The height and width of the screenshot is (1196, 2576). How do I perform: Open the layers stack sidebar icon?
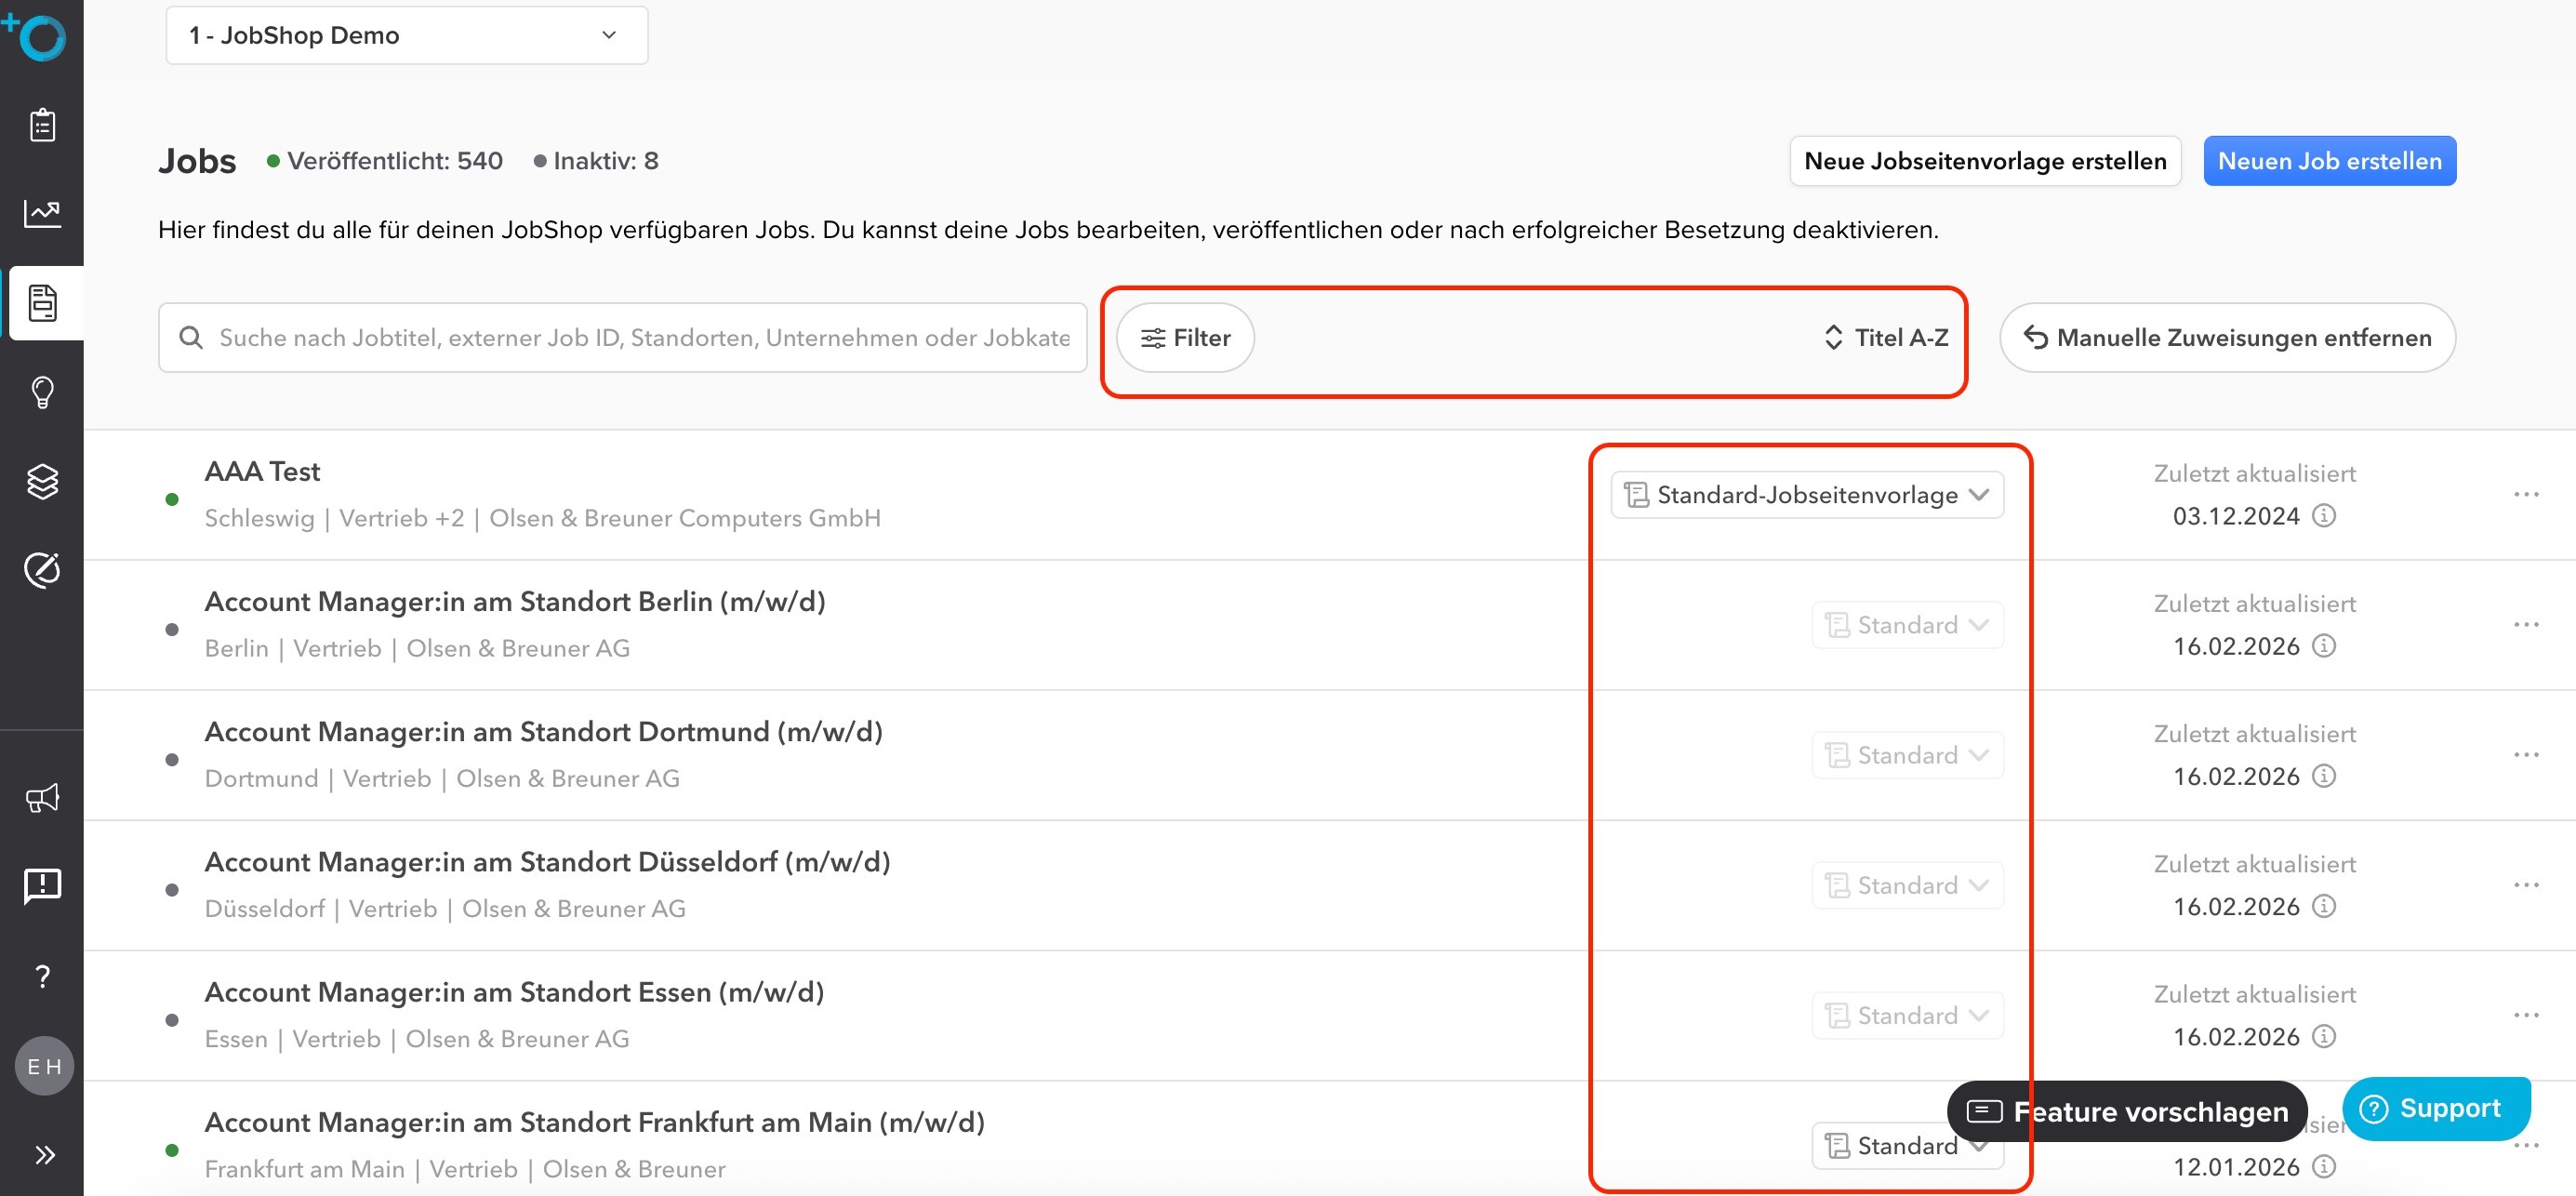(42, 481)
